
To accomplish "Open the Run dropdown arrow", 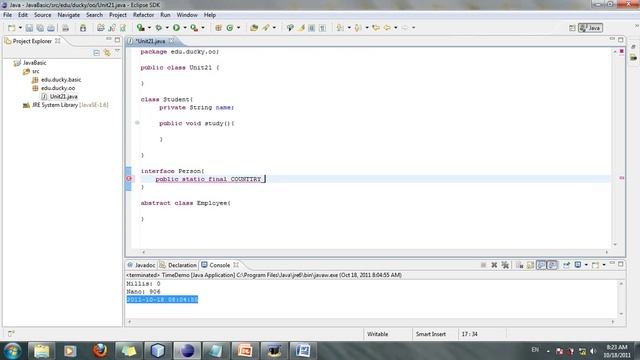I will click(x=185, y=28).
